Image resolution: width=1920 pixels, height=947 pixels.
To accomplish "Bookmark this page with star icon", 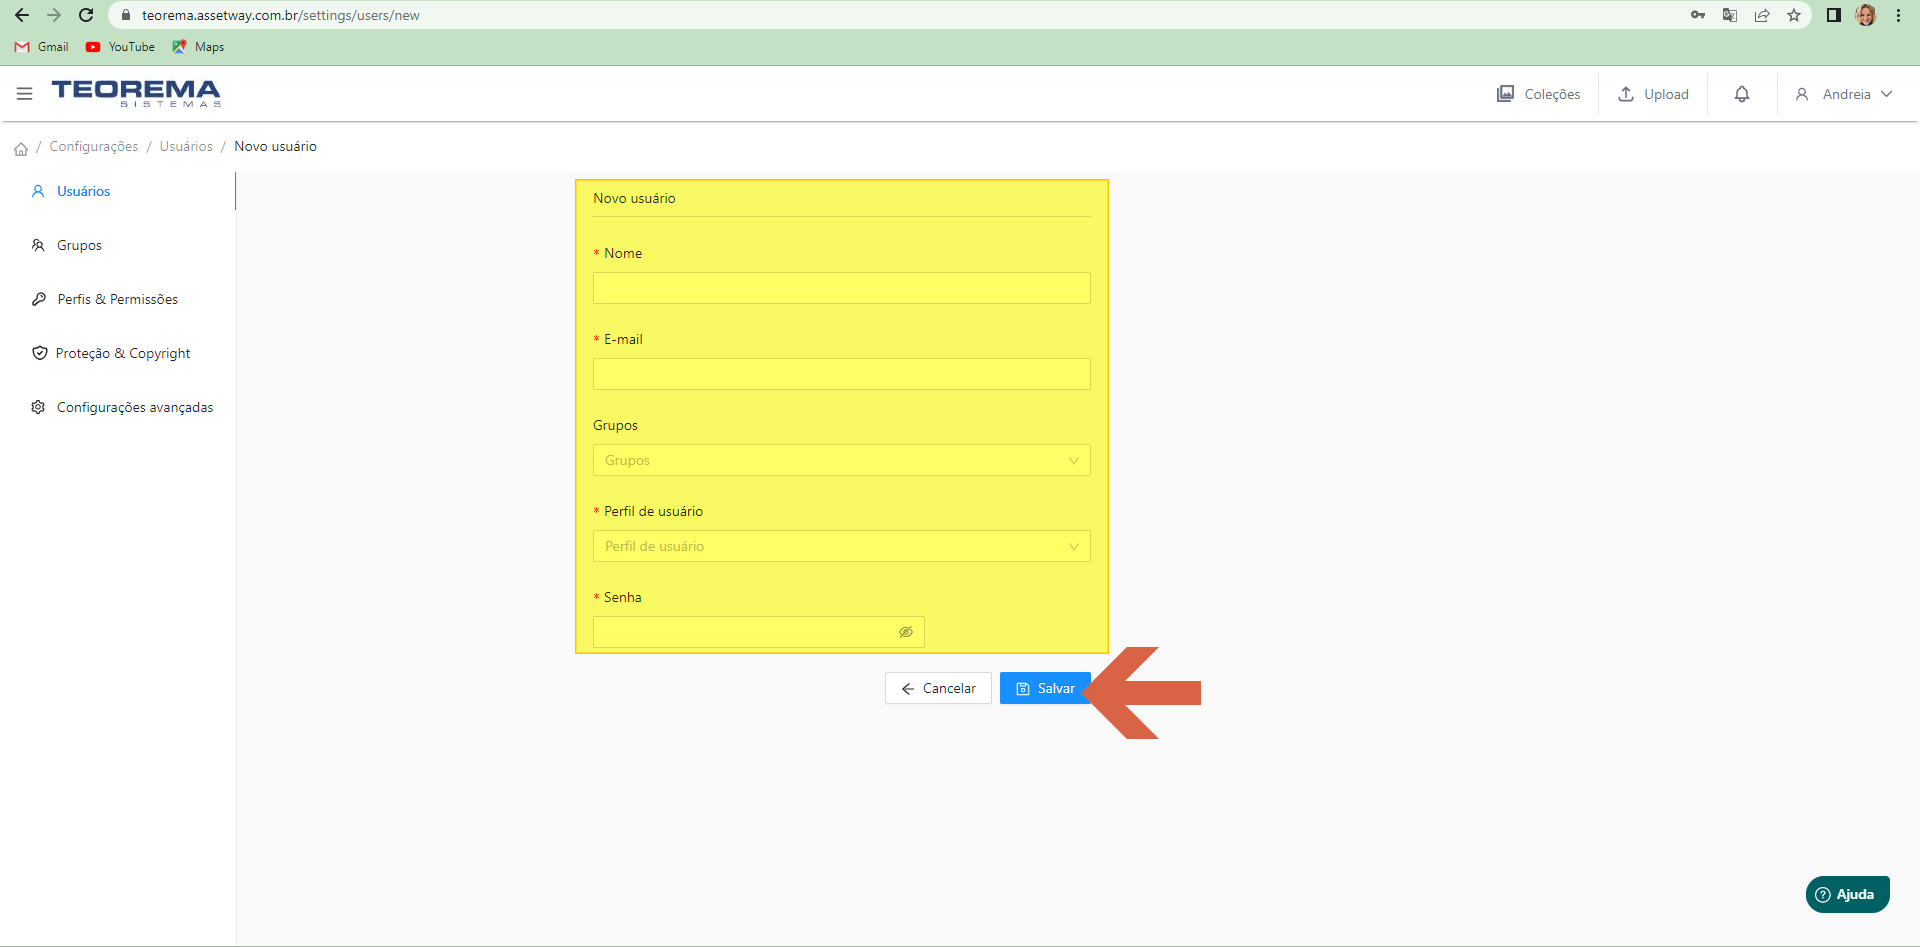I will pyautogui.click(x=1794, y=15).
